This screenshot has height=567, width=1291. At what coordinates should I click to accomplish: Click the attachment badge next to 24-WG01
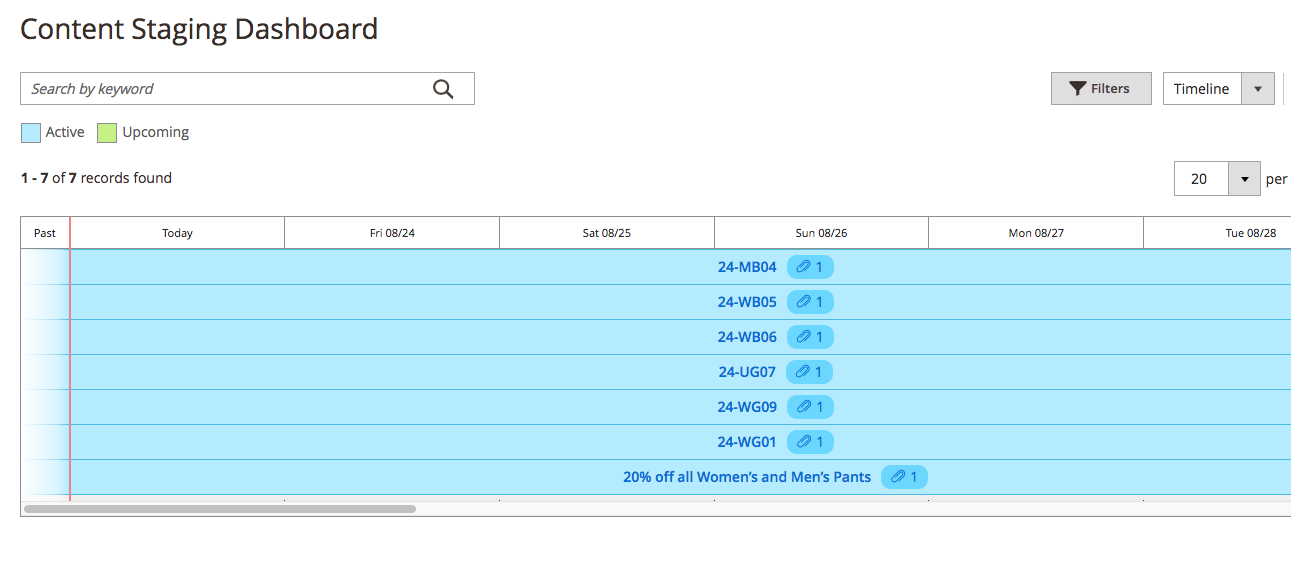coord(810,442)
